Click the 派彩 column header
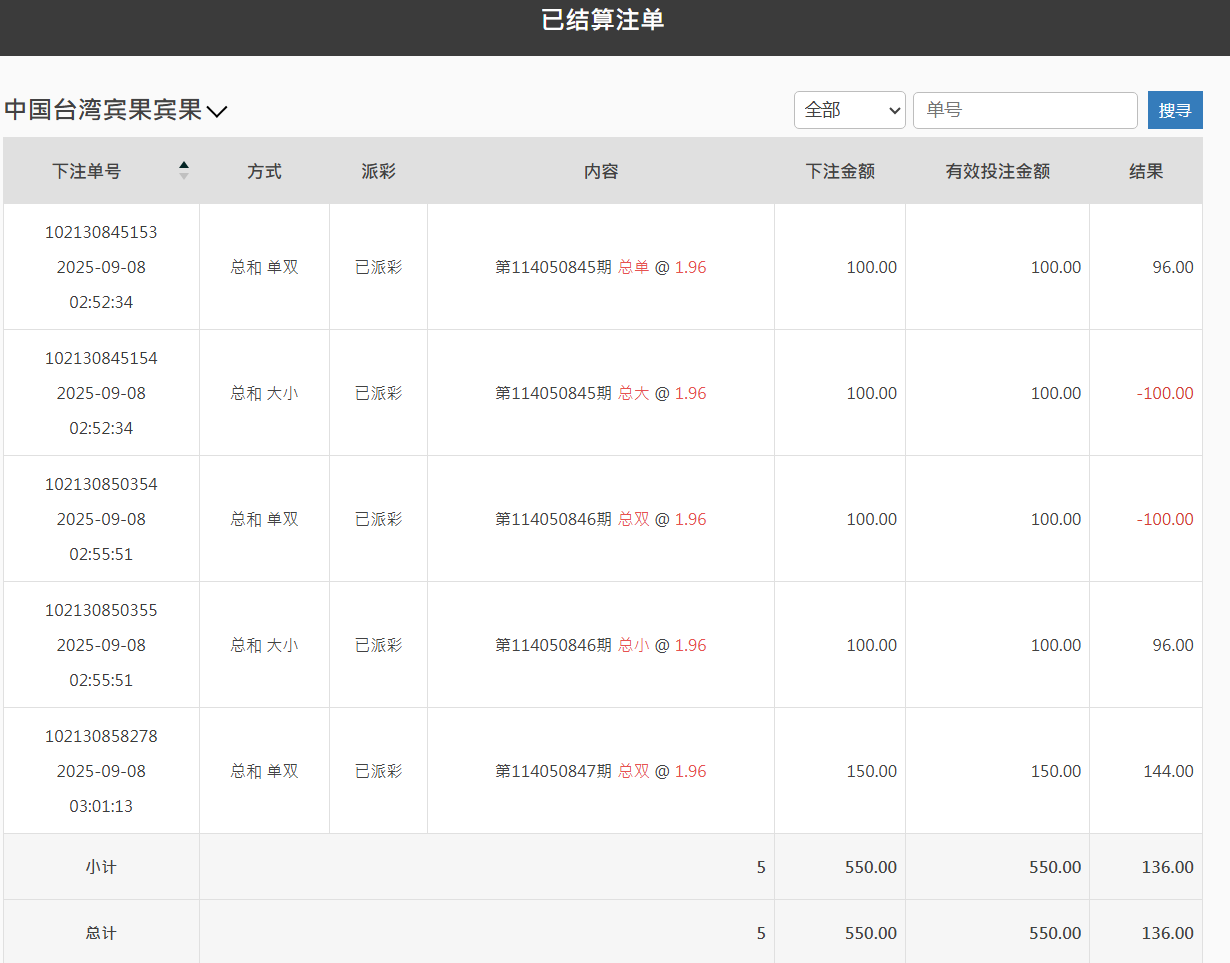Image resolution: width=1230 pixels, height=963 pixels. tap(378, 171)
